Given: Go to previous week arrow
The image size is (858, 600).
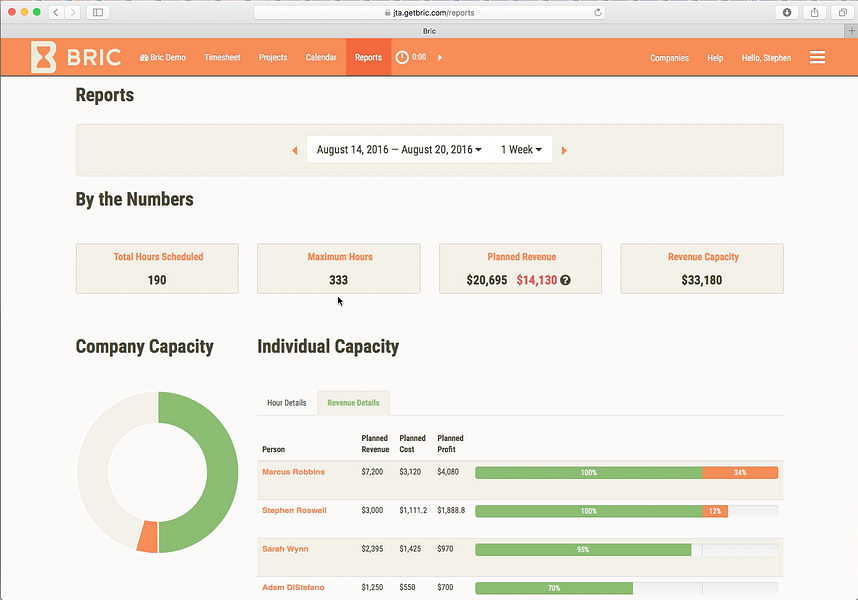Looking at the screenshot, I should tap(295, 150).
